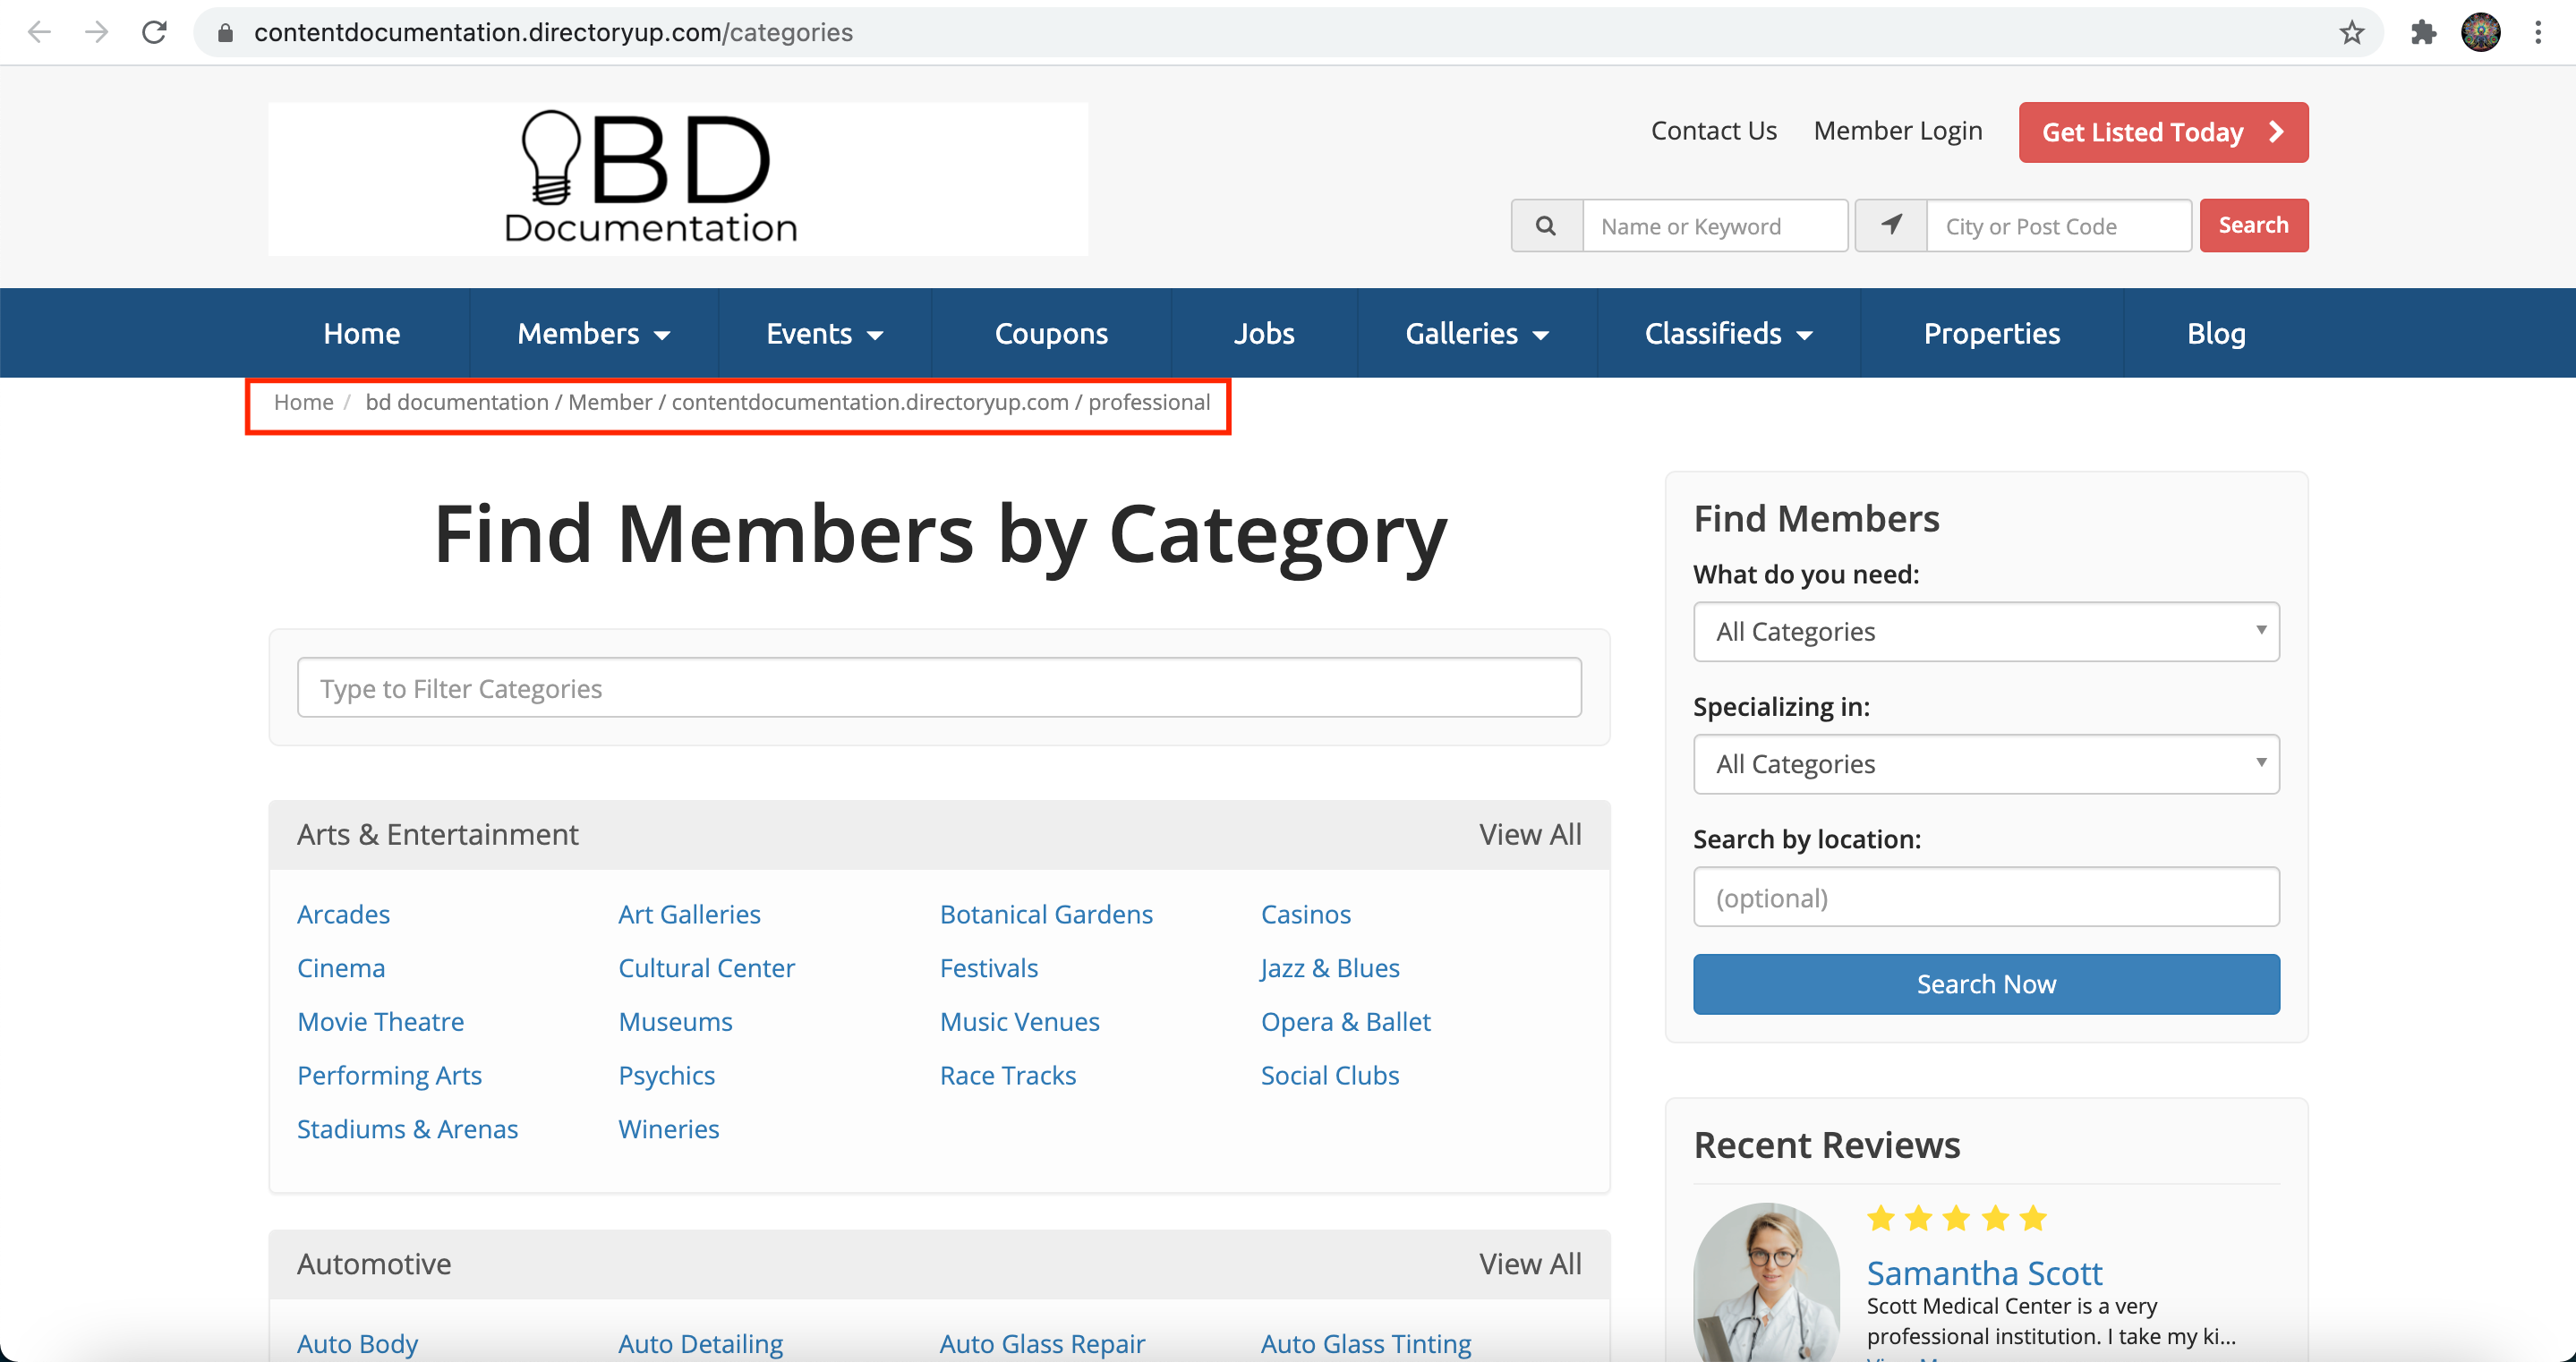
Task: Open the 'What do you need' dropdown
Action: pos(1985,631)
